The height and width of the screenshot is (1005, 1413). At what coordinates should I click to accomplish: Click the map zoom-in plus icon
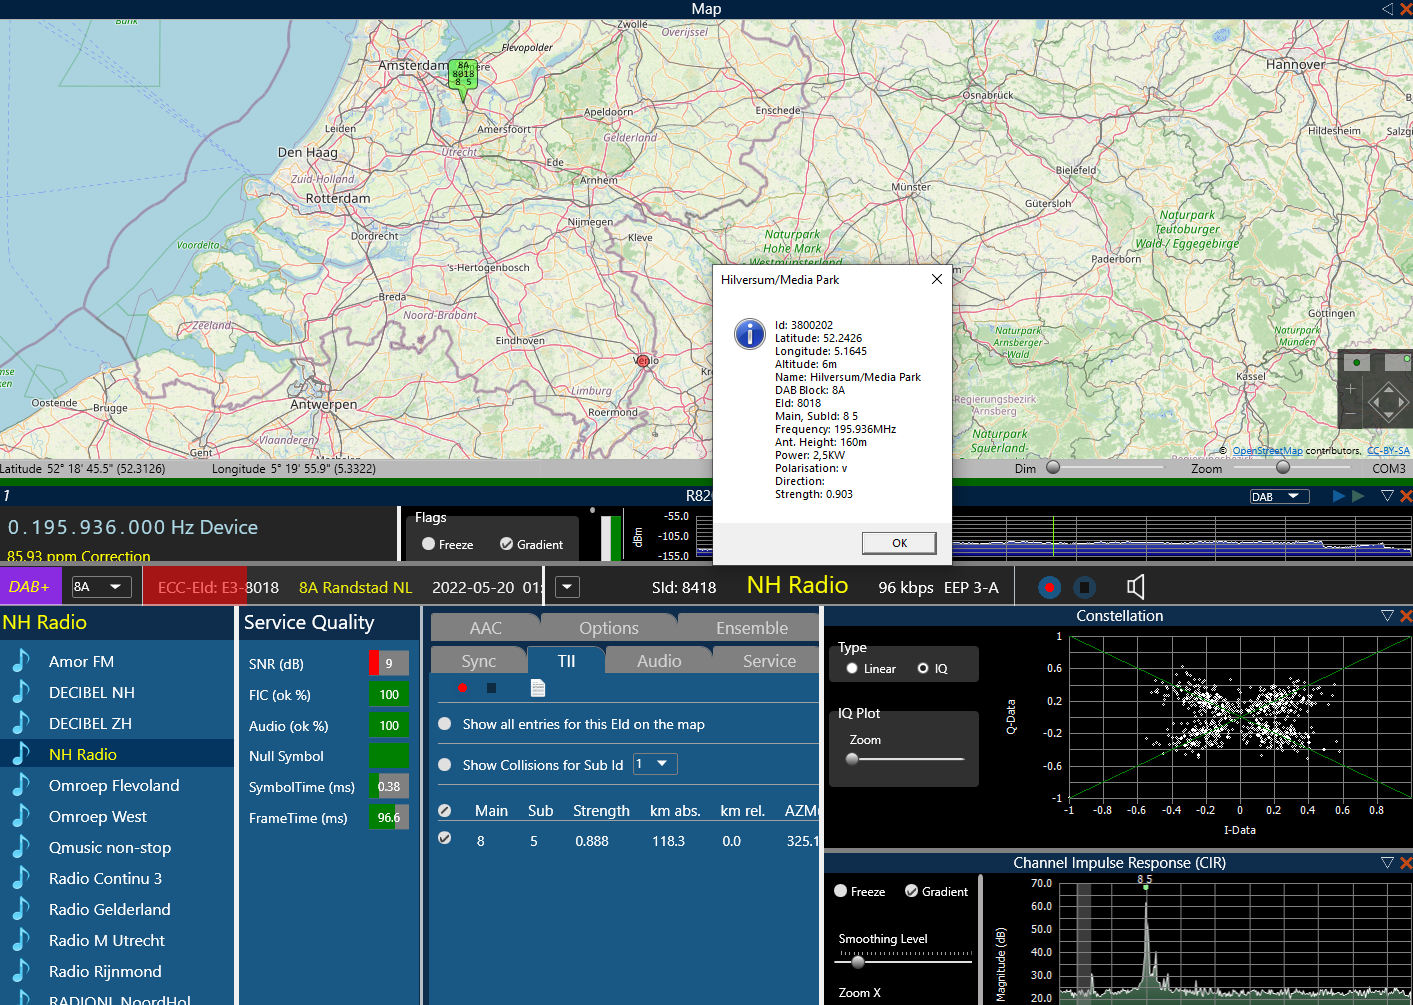(x=1351, y=389)
